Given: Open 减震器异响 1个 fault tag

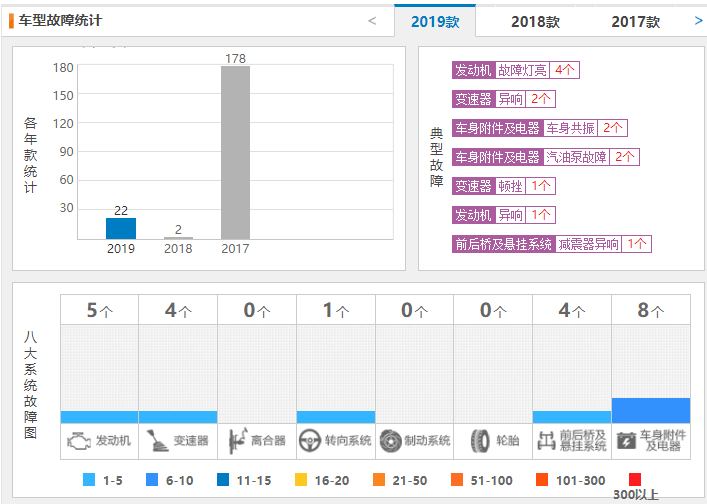Looking at the screenshot, I should pyautogui.click(x=552, y=244).
